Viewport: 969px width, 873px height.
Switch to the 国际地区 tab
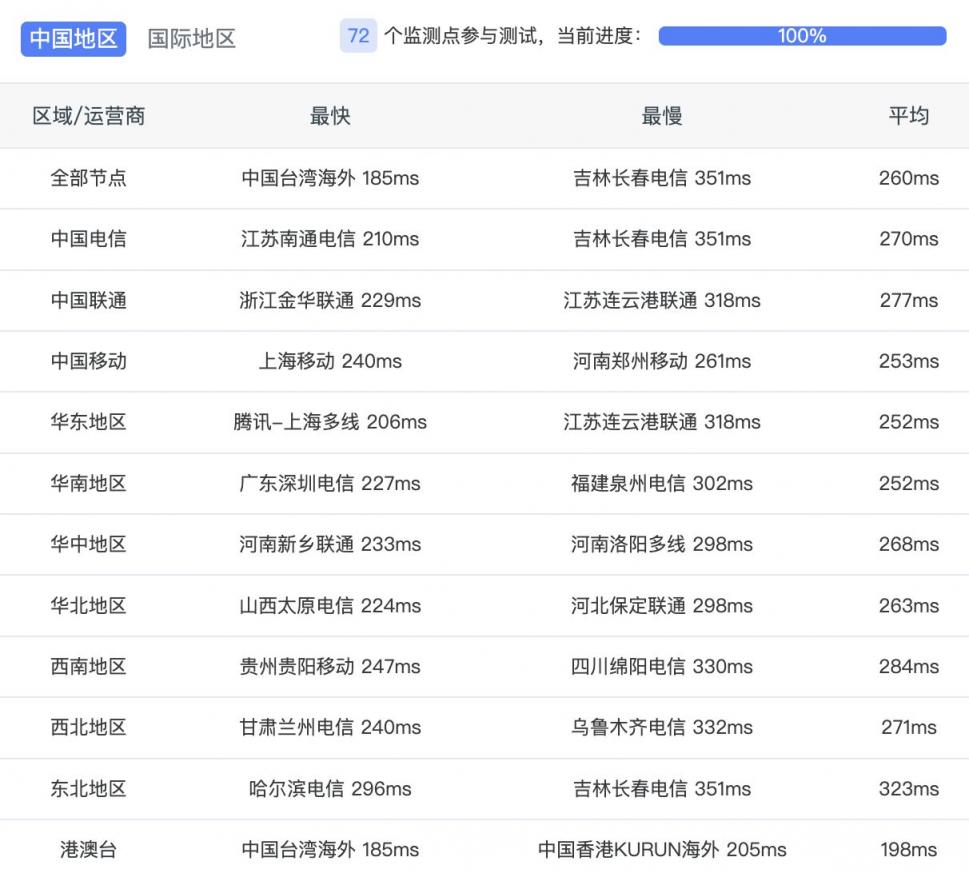point(191,38)
